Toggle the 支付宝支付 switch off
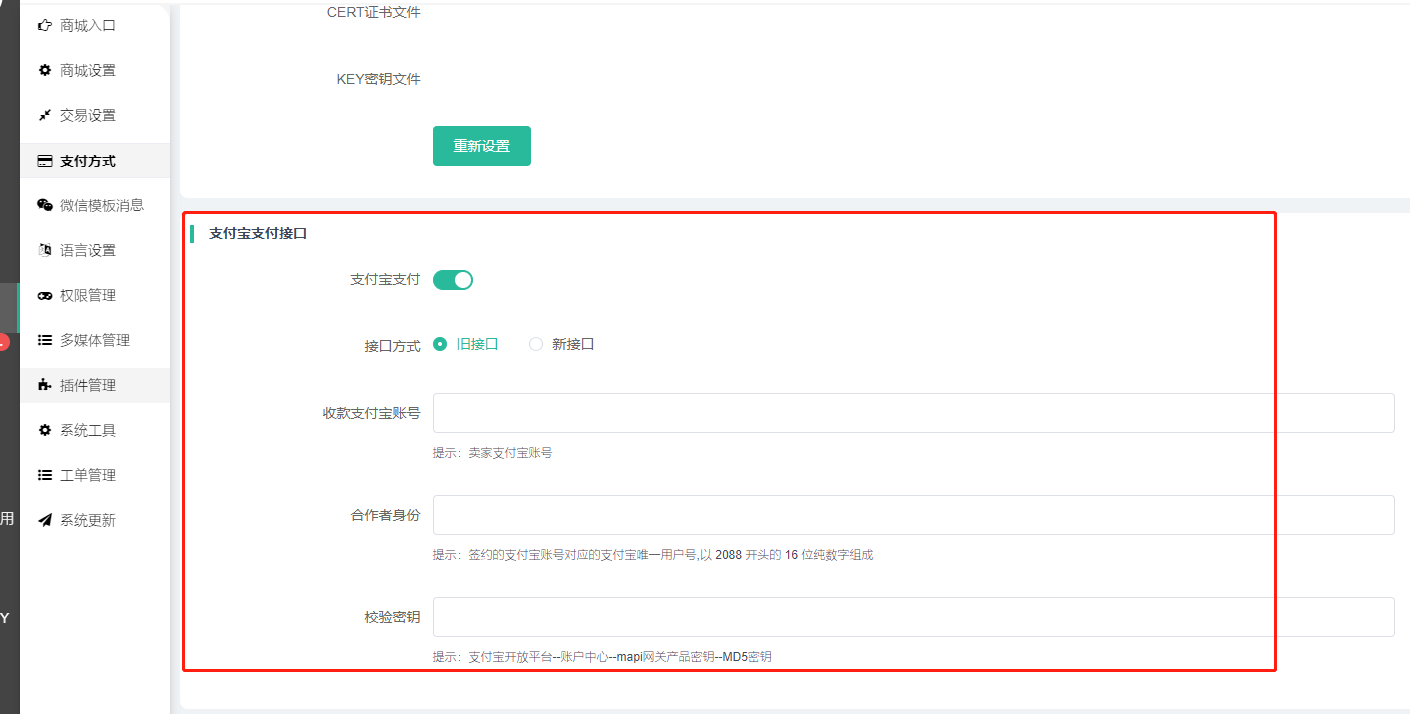The image size is (1410, 714). point(453,280)
